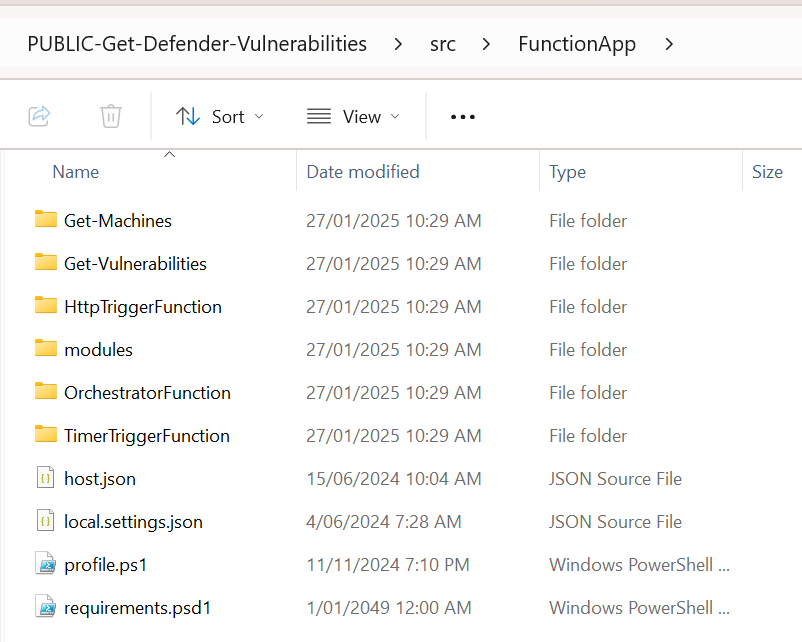Click date 11/11/2024 7:10 PM cell
802x642 pixels.
(x=388, y=565)
